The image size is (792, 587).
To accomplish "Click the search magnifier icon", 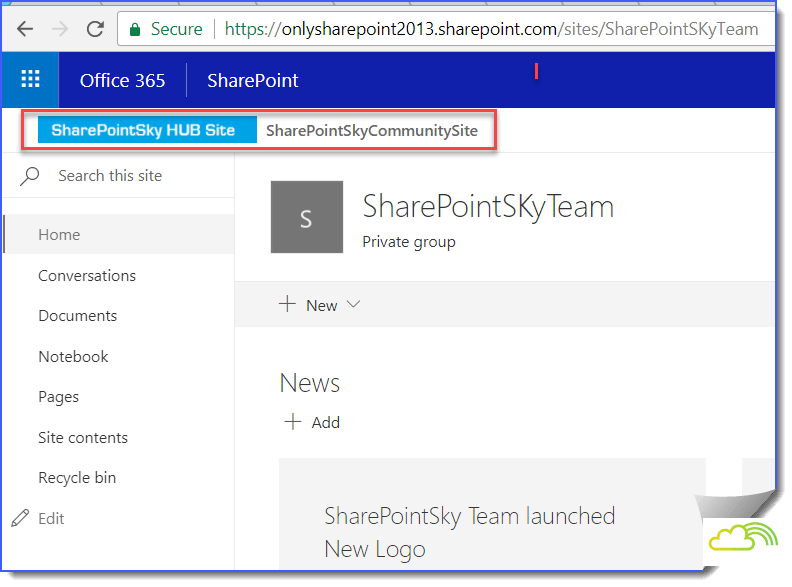I will 30,176.
